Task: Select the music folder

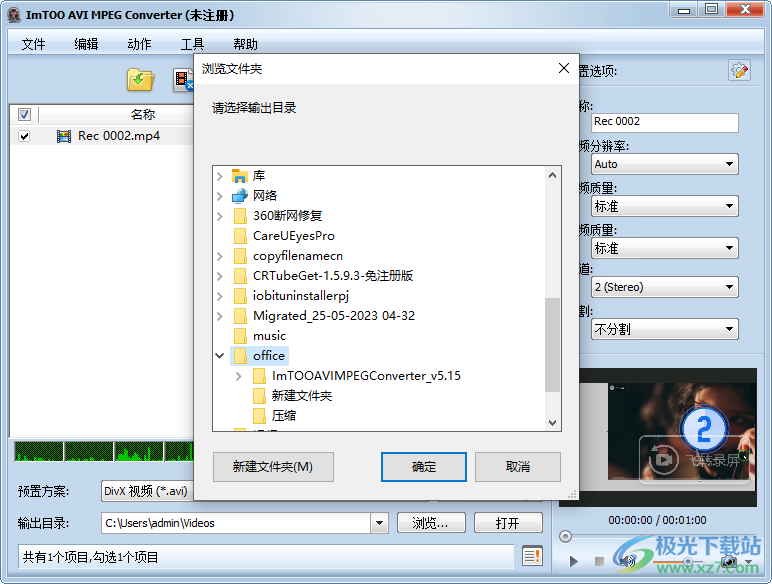Action: click(x=269, y=336)
